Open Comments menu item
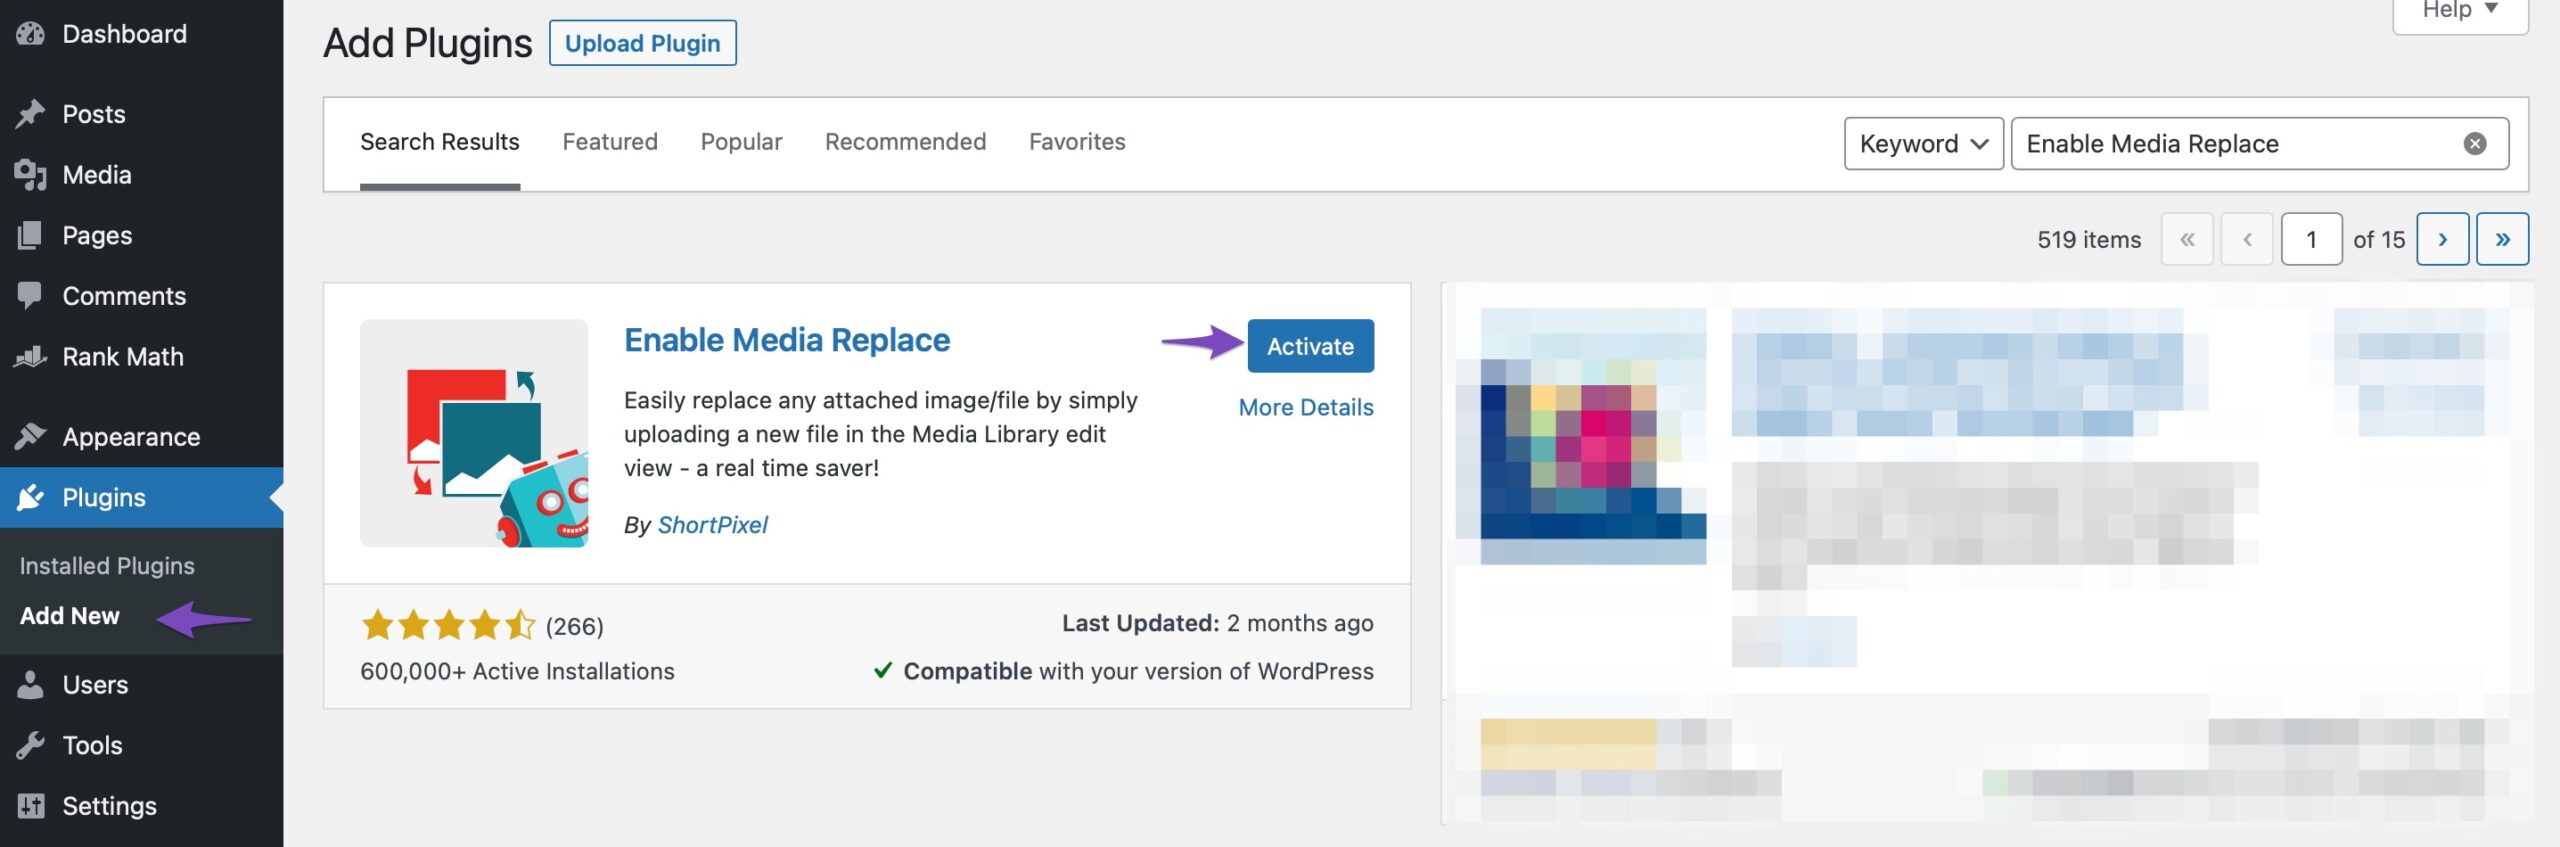This screenshot has height=847, width=2560. 141,296
